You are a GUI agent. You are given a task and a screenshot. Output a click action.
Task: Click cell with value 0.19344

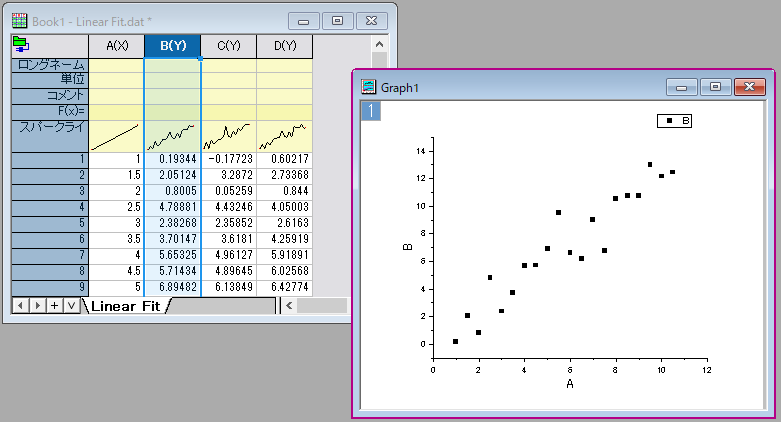click(172, 159)
